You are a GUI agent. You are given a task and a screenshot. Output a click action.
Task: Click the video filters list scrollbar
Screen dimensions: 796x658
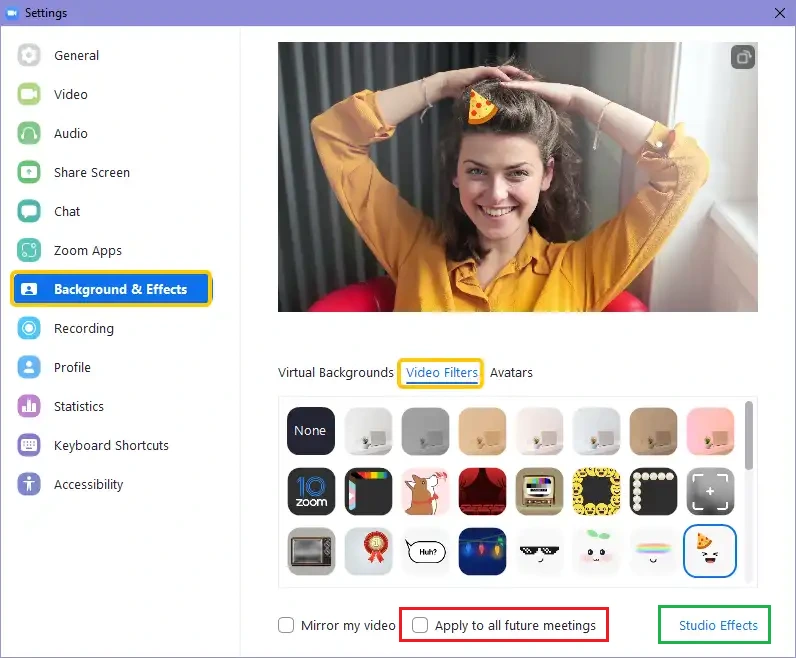pos(749,435)
